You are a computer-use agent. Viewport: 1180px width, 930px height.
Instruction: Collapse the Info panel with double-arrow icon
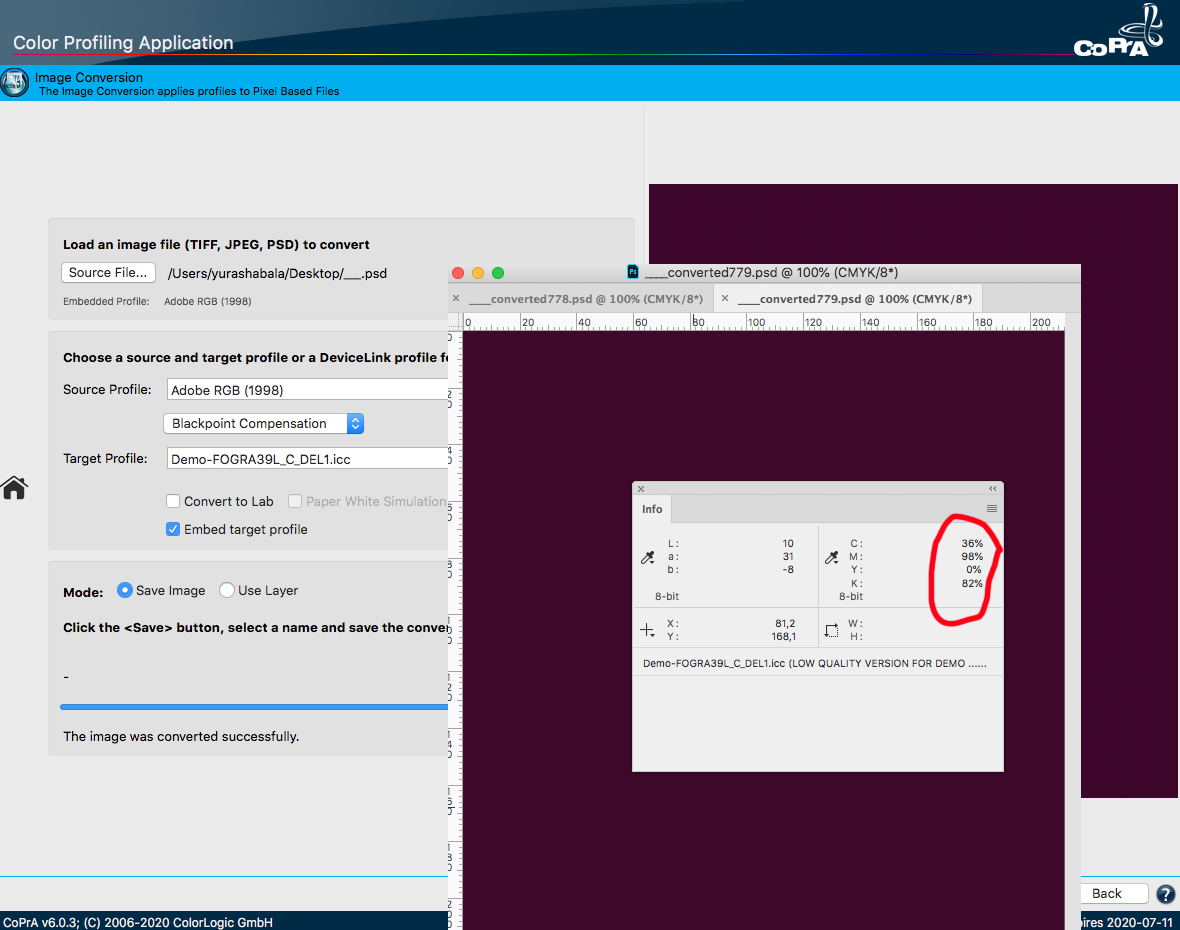pyautogui.click(x=993, y=488)
